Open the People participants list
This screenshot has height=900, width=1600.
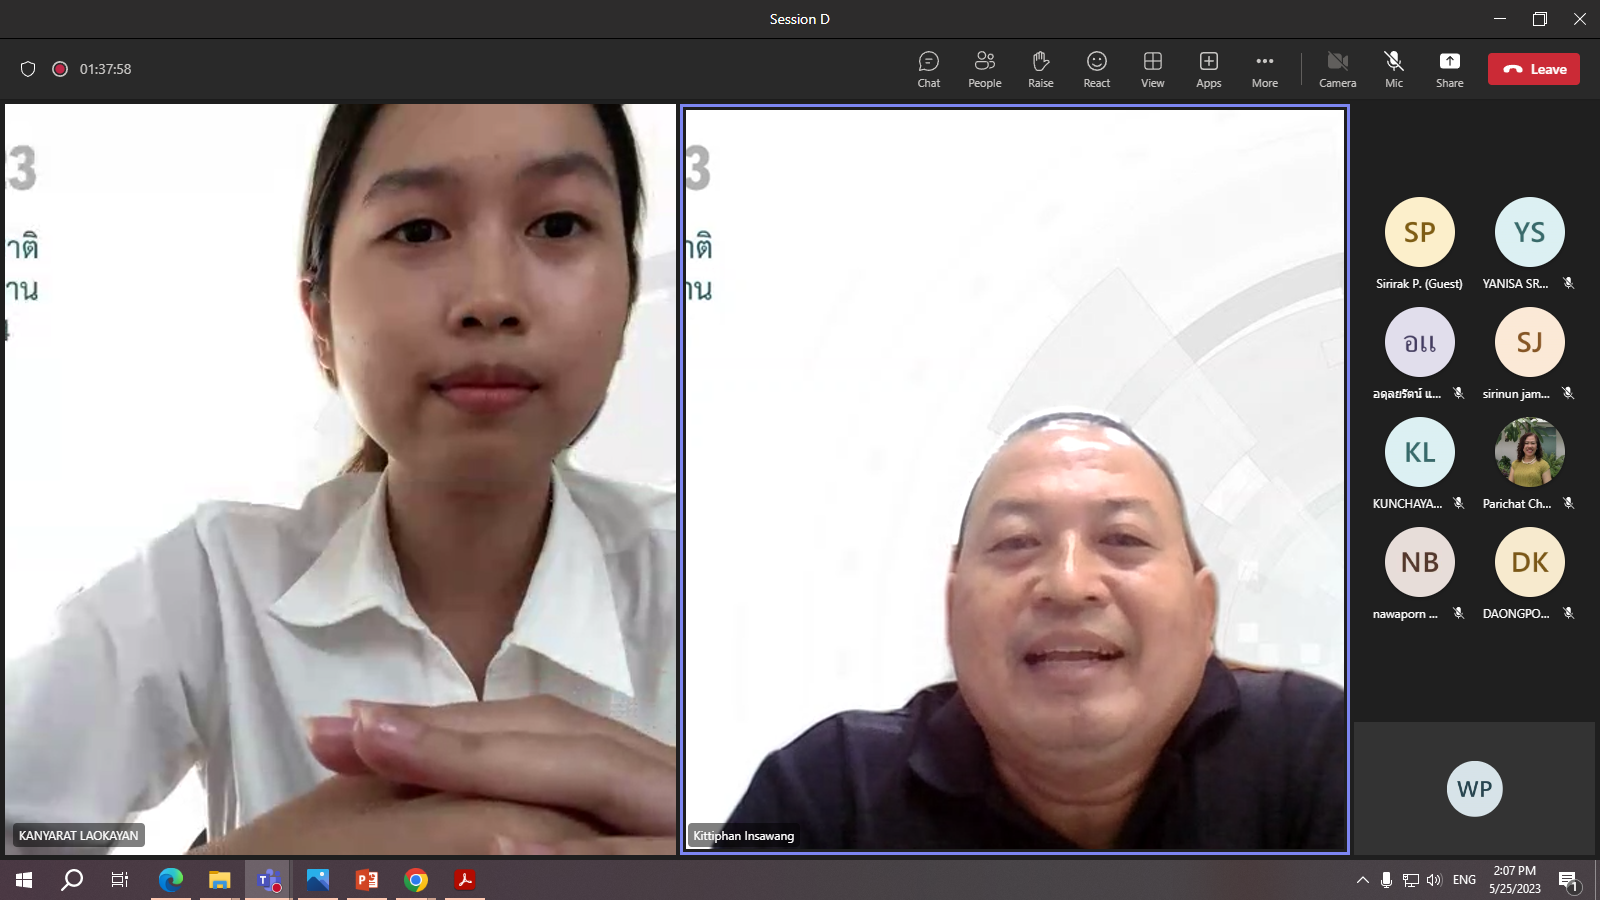click(985, 69)
